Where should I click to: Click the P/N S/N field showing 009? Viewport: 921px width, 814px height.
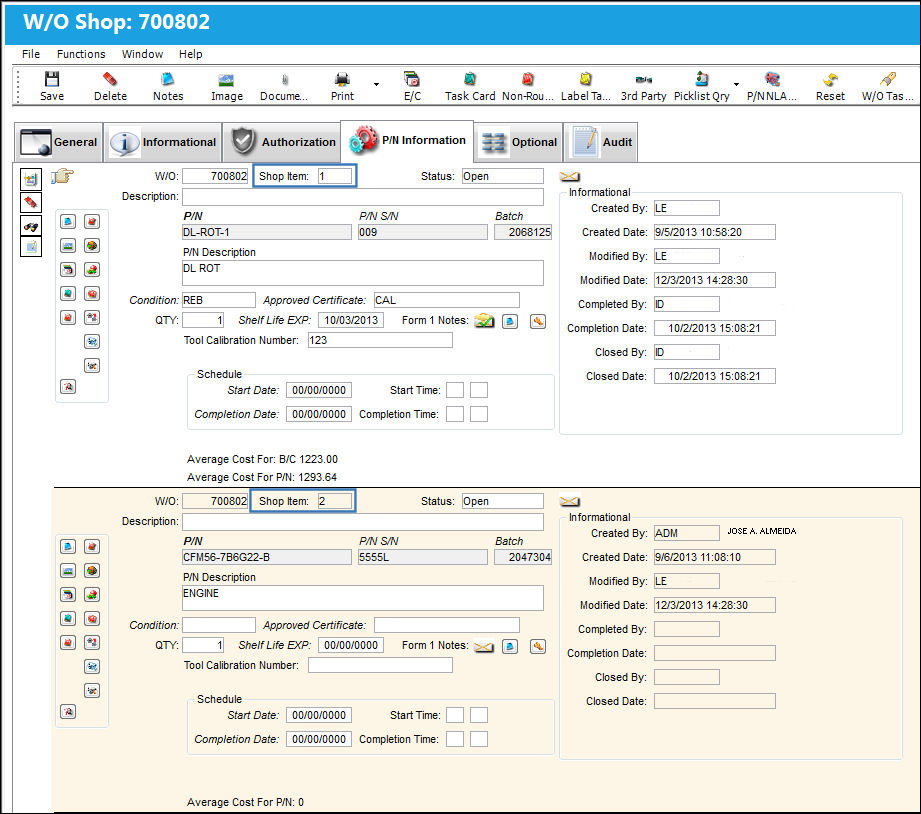[422, 232]
